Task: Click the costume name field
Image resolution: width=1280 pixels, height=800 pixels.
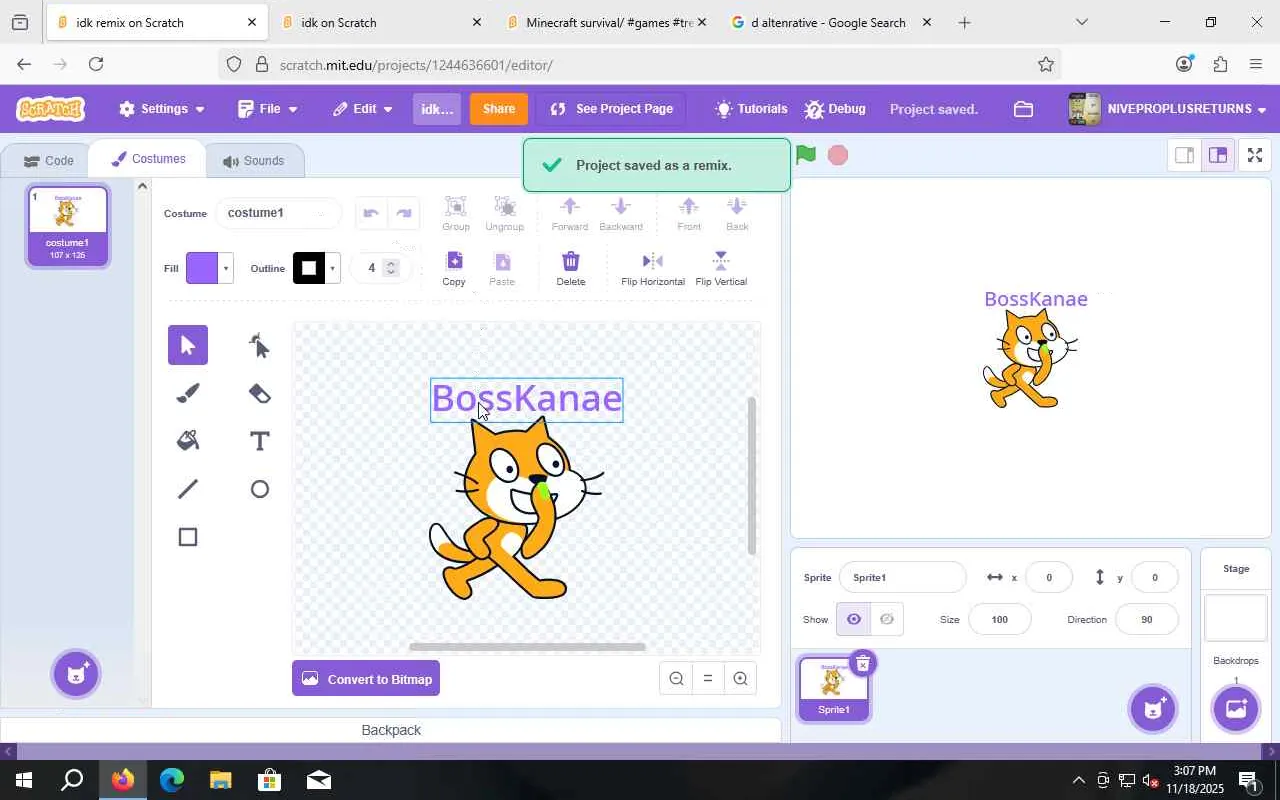Action: (278, 213)
